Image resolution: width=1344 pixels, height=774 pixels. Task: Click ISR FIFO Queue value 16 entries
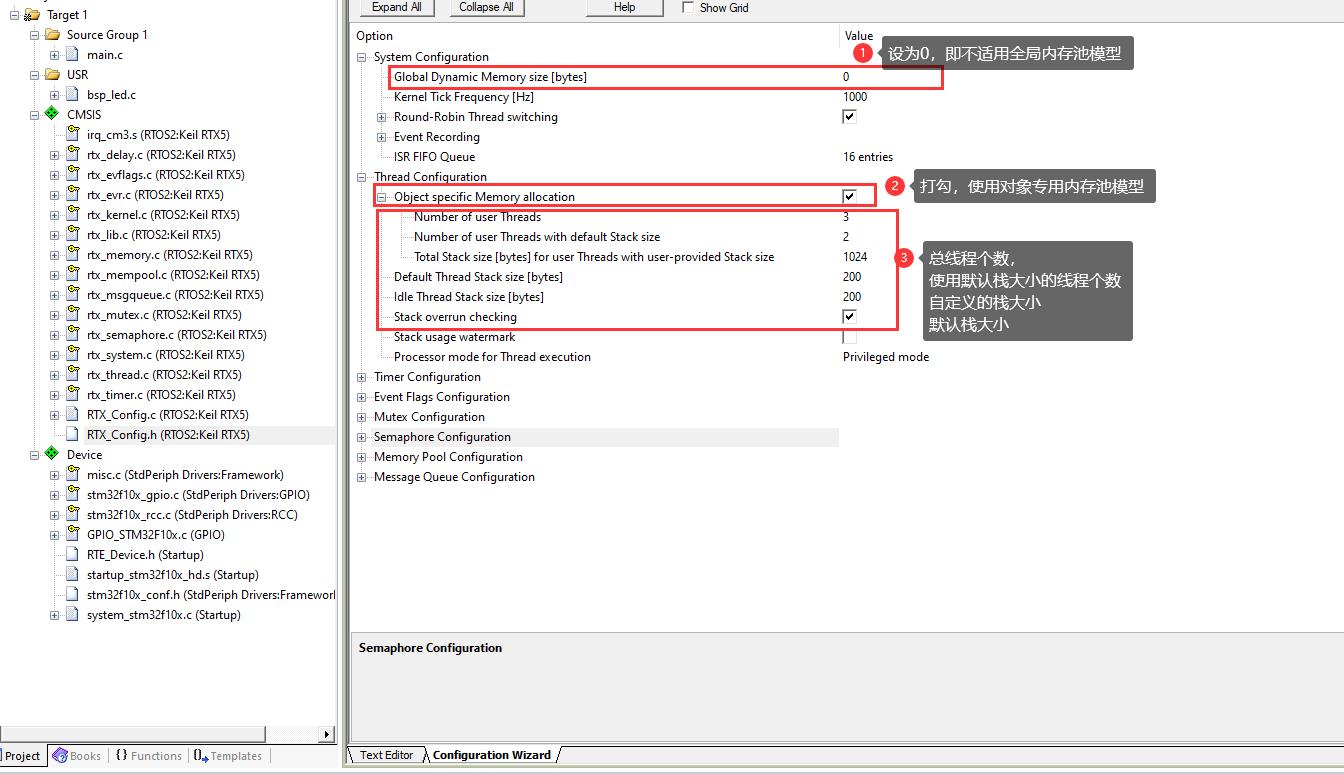(x=868, y=157)
